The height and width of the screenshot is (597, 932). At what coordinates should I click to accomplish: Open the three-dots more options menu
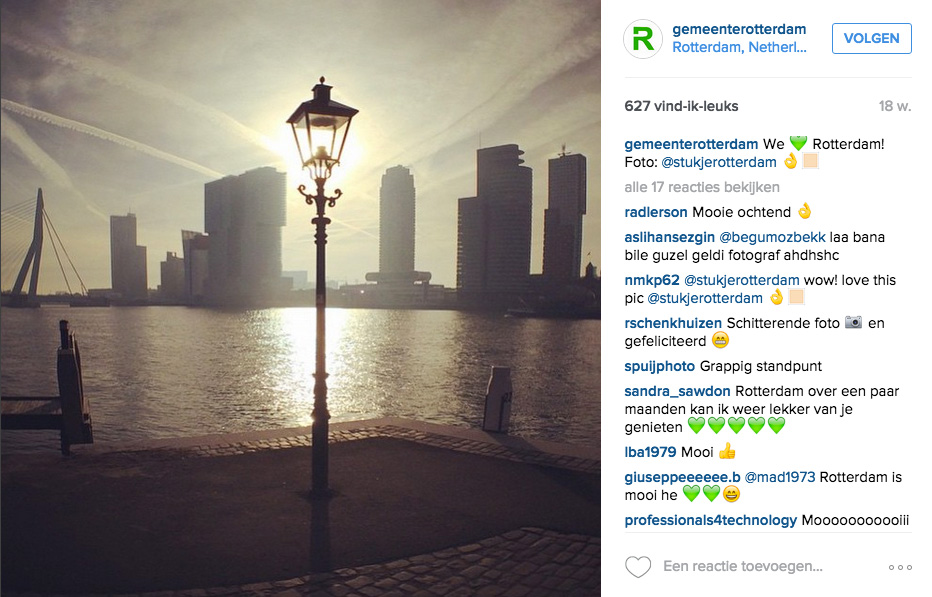click(x=900, y=567)
